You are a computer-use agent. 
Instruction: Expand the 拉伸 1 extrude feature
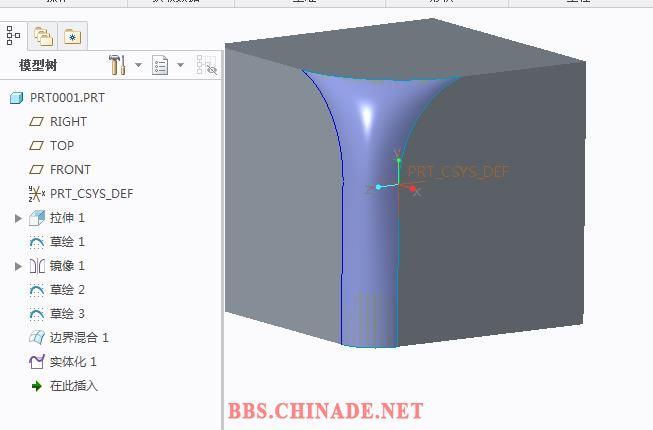point(18,218)
